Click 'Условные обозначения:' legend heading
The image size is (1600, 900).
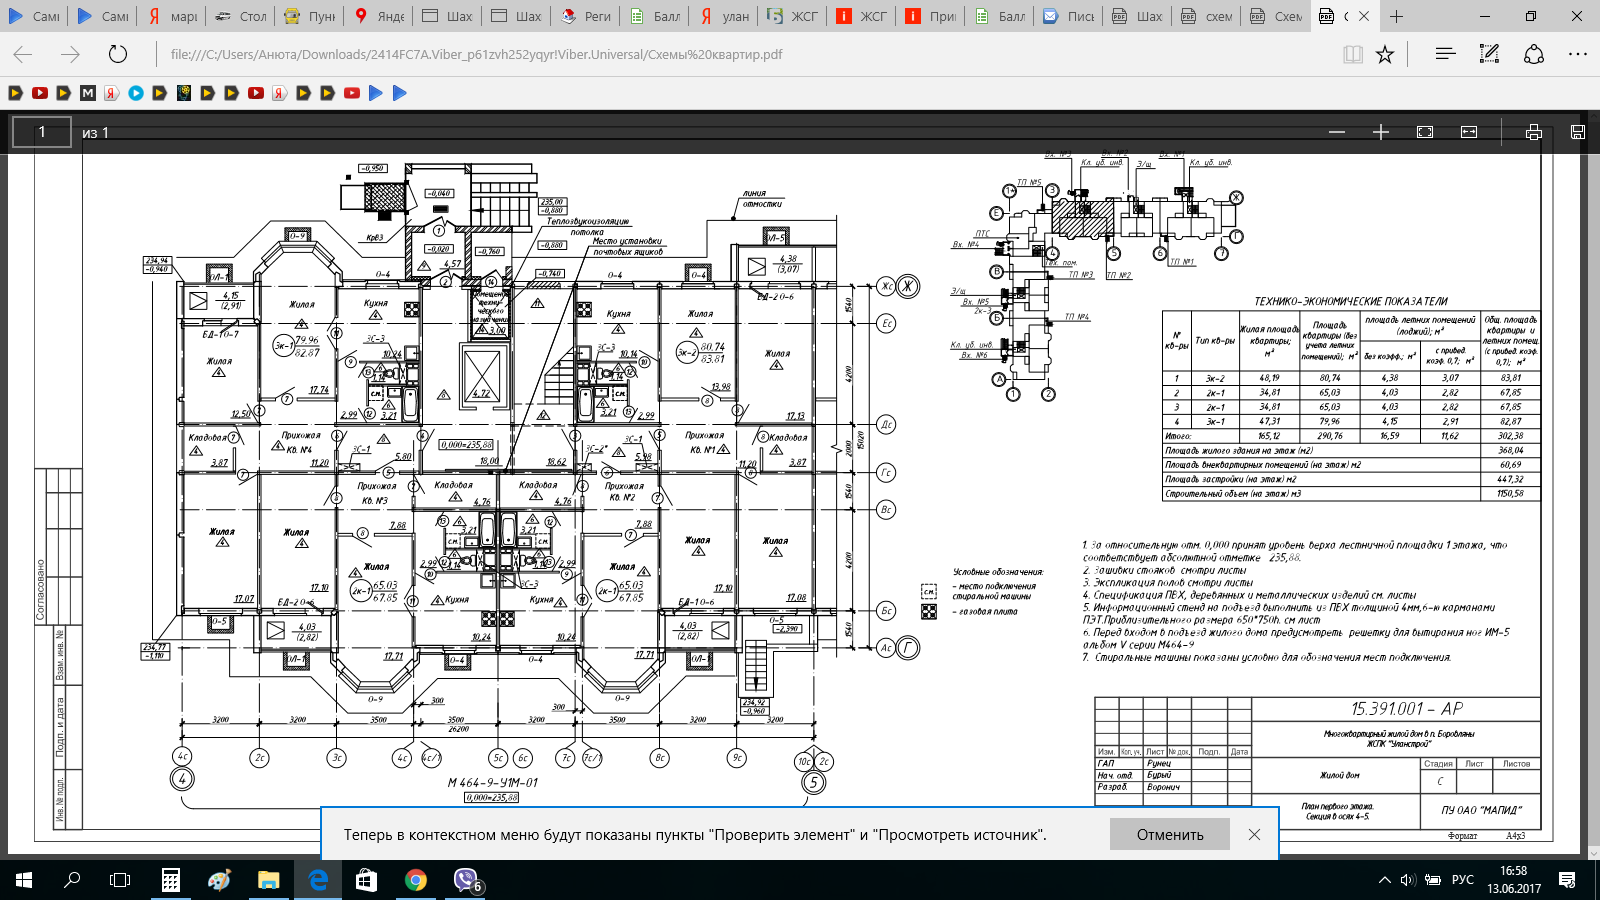(x=998, y=572)
